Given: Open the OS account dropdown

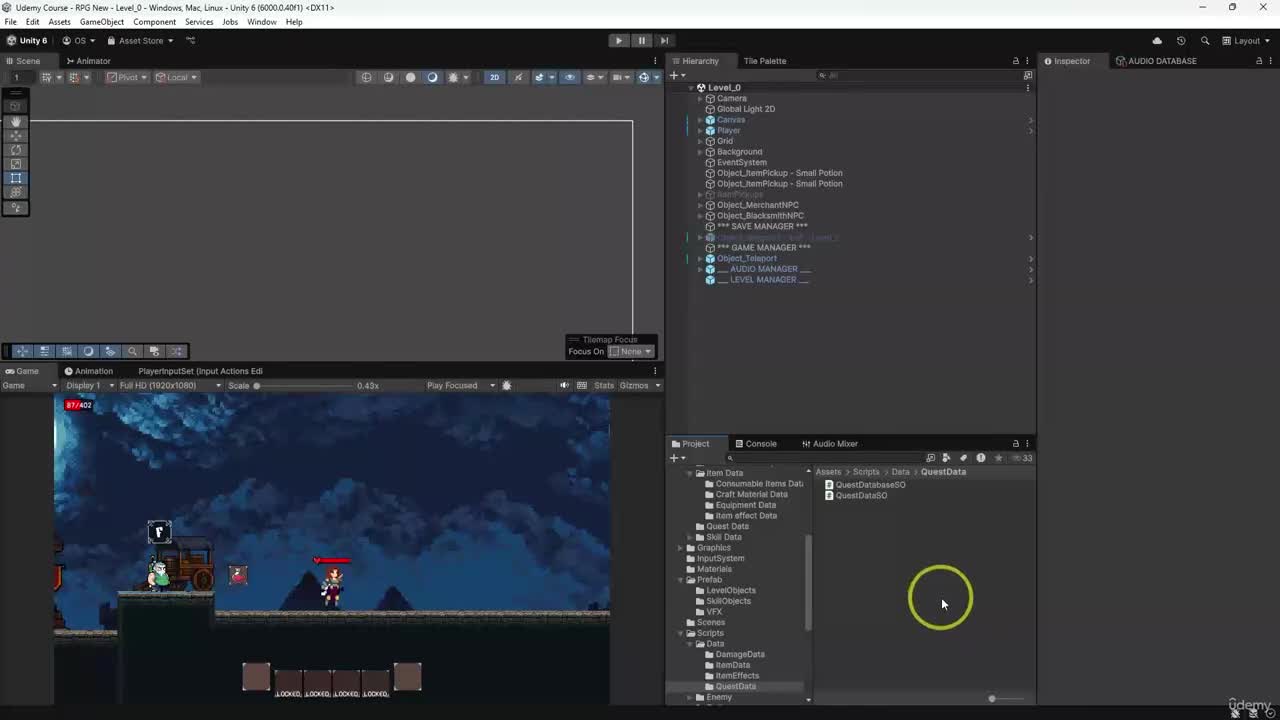Looking at the screenshot, I should point(79,41).
